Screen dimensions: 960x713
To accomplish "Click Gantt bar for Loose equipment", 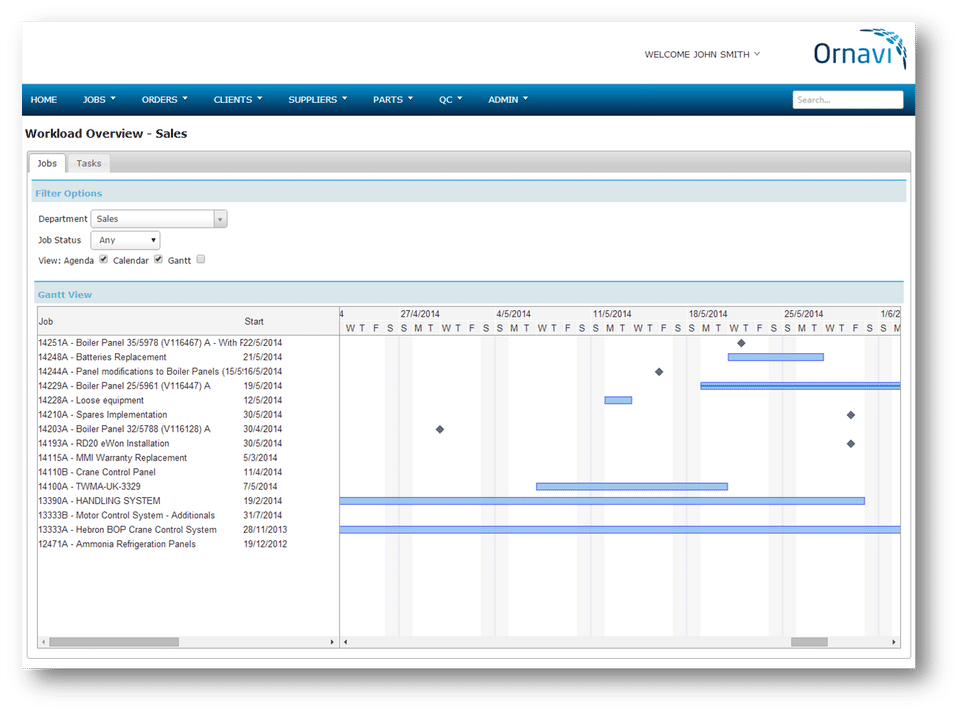I will 618,400.
